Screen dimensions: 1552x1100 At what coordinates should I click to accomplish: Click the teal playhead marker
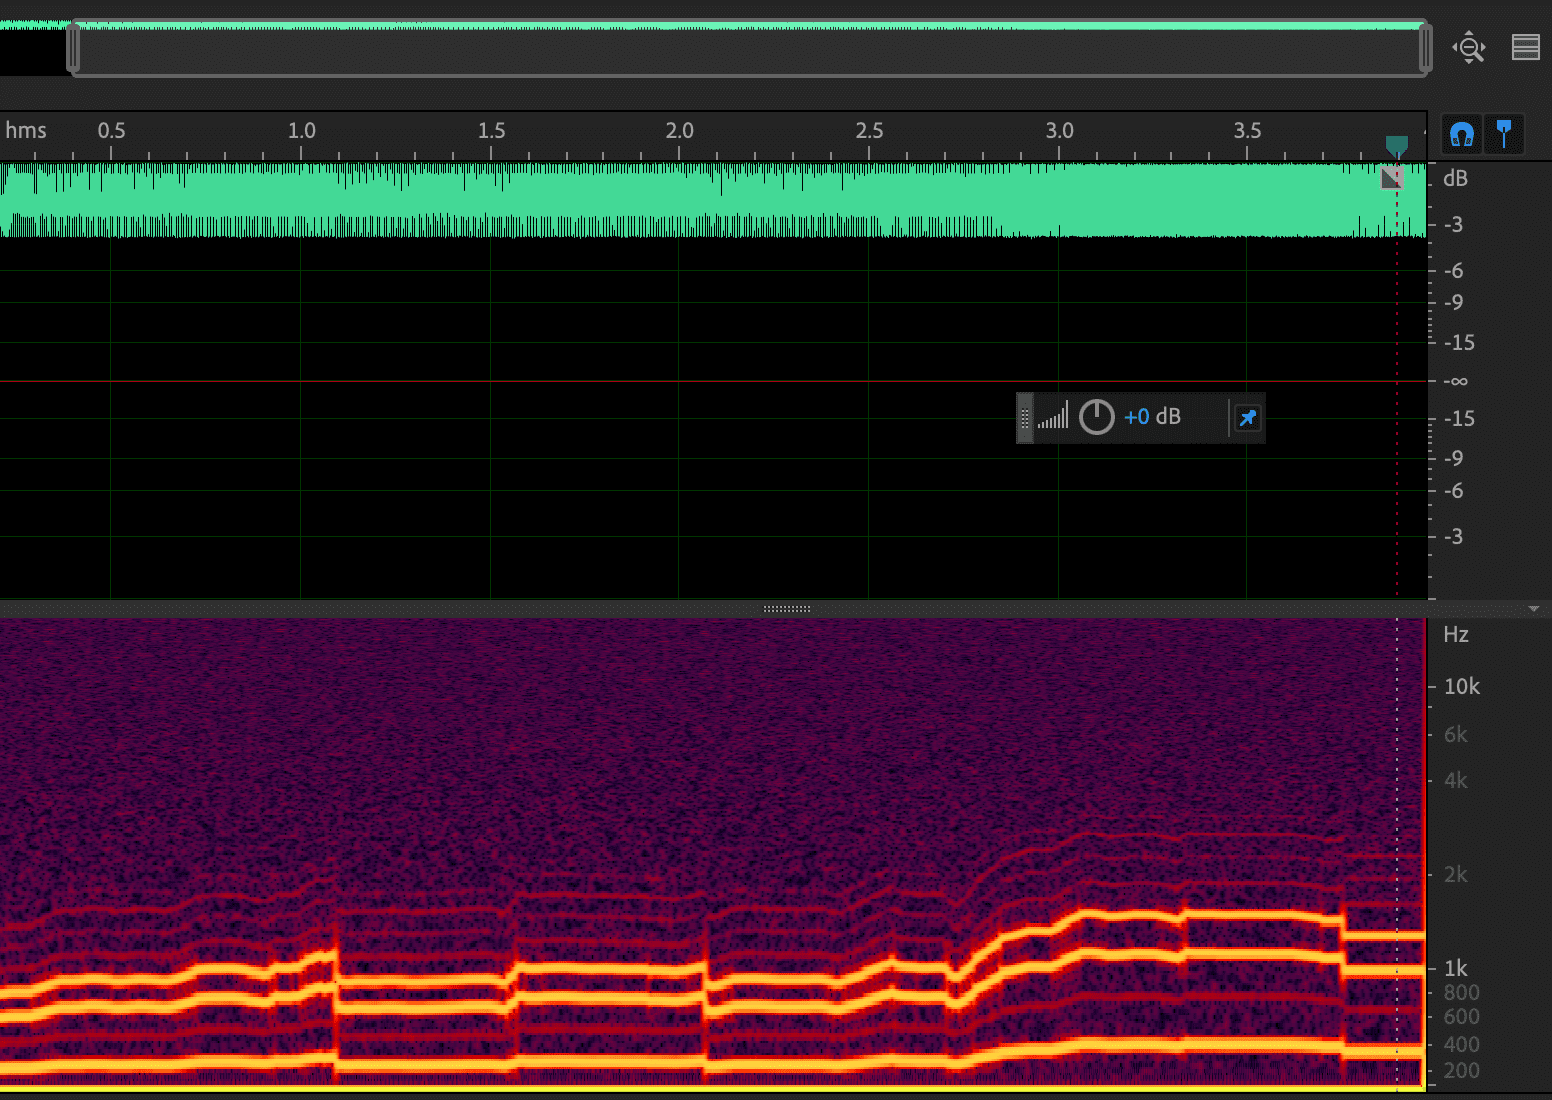pos(1396,146)
